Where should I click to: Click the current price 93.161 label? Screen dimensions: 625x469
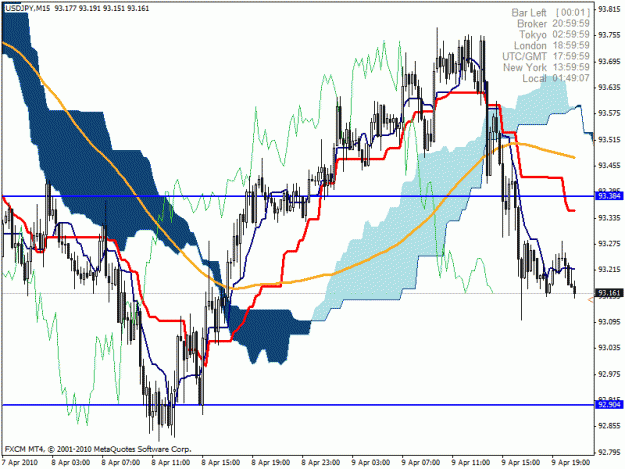[609, 293]
